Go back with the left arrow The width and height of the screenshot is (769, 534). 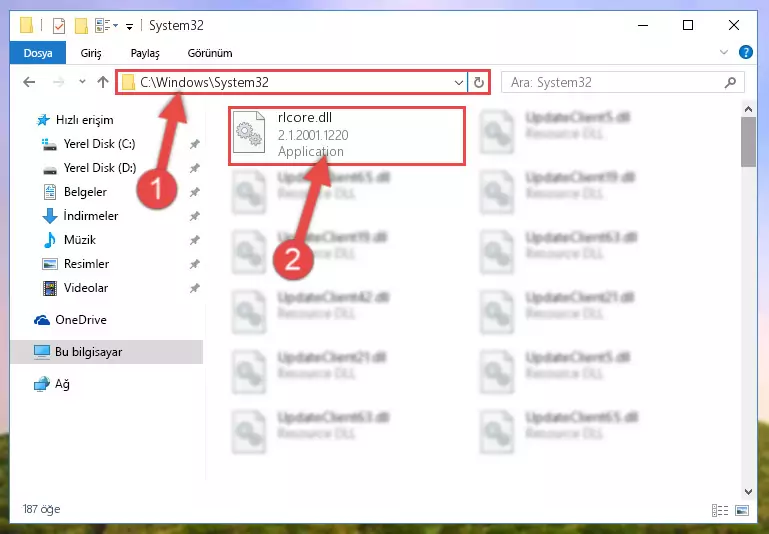(x=29, y=82)
